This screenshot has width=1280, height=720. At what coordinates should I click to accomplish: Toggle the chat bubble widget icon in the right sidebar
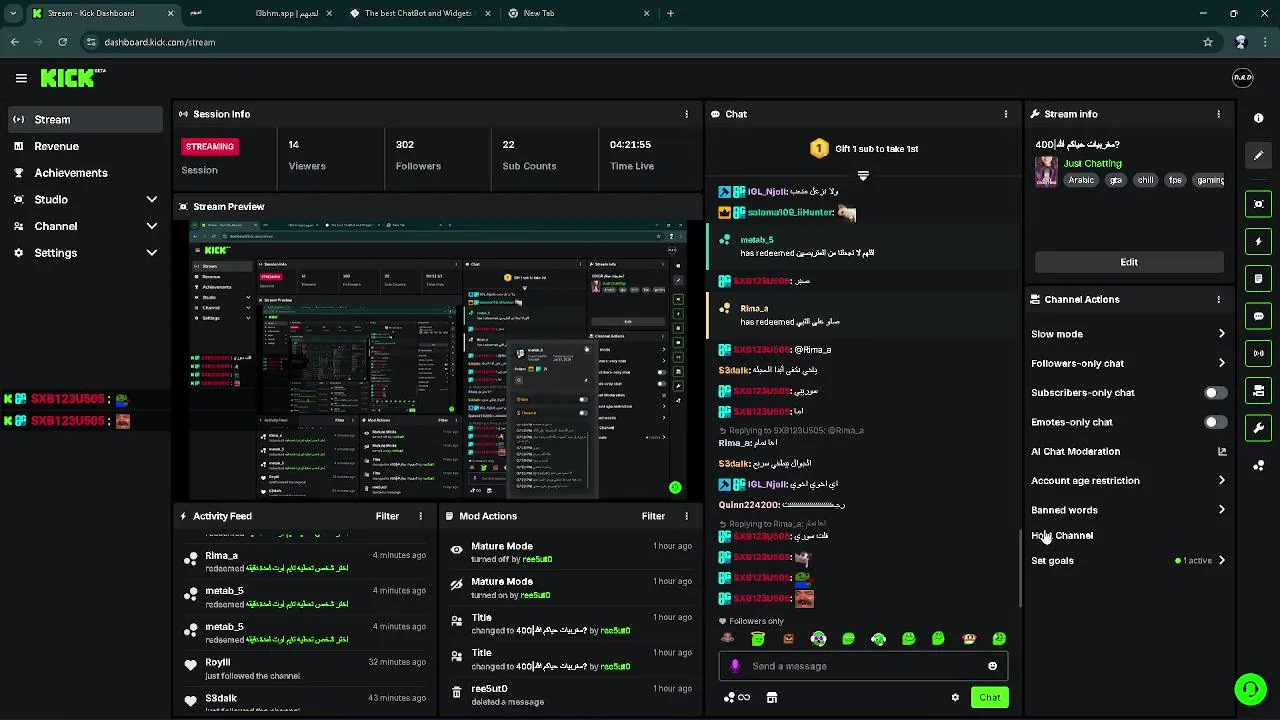[x=1258, y=316]
